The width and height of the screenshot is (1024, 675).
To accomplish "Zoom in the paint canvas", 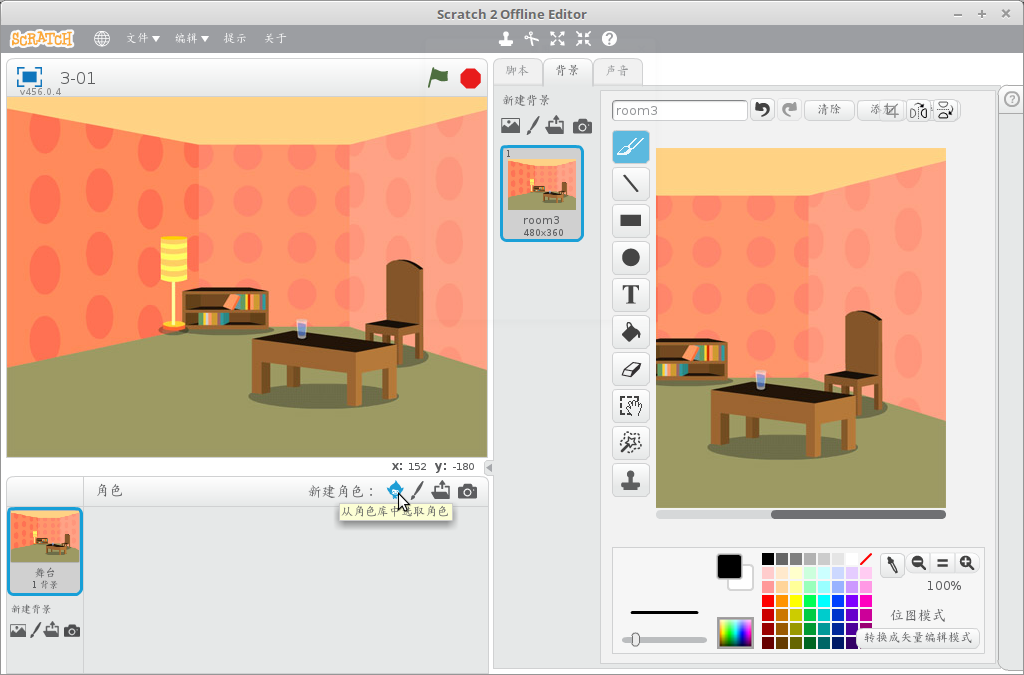I will (x=967, y=563).
